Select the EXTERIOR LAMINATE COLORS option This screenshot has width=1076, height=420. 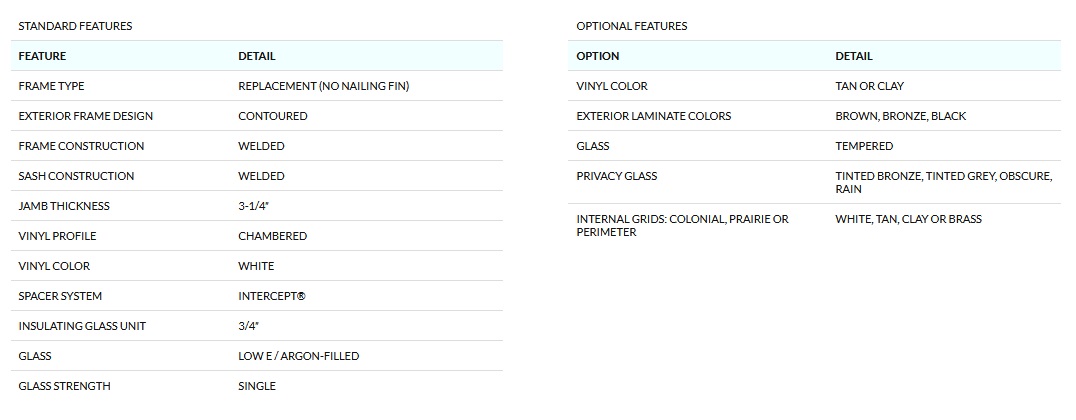click(653, 116)
